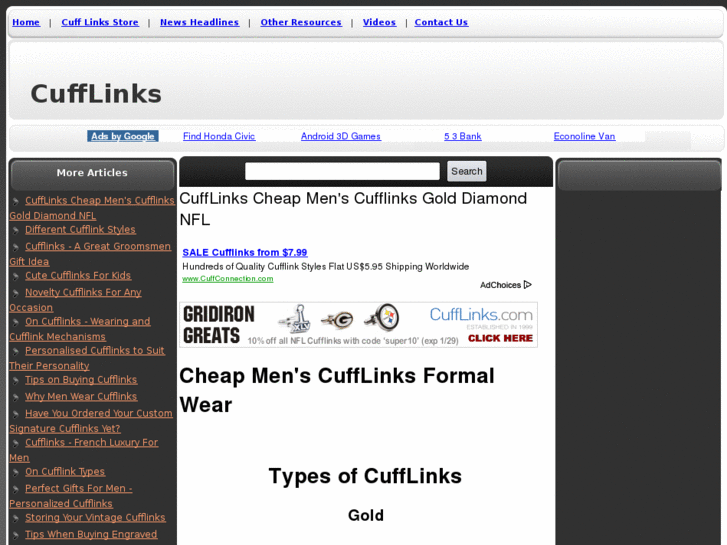Open Tips When Buying Engraved article
This screenshot has height=545, width=727.
click(91, 534)
